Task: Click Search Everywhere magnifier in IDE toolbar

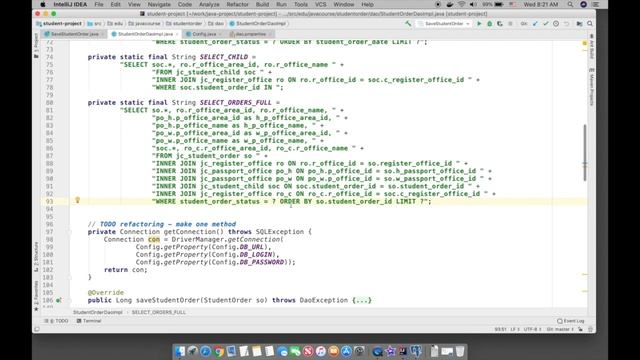Action: [x=590, y=24]
